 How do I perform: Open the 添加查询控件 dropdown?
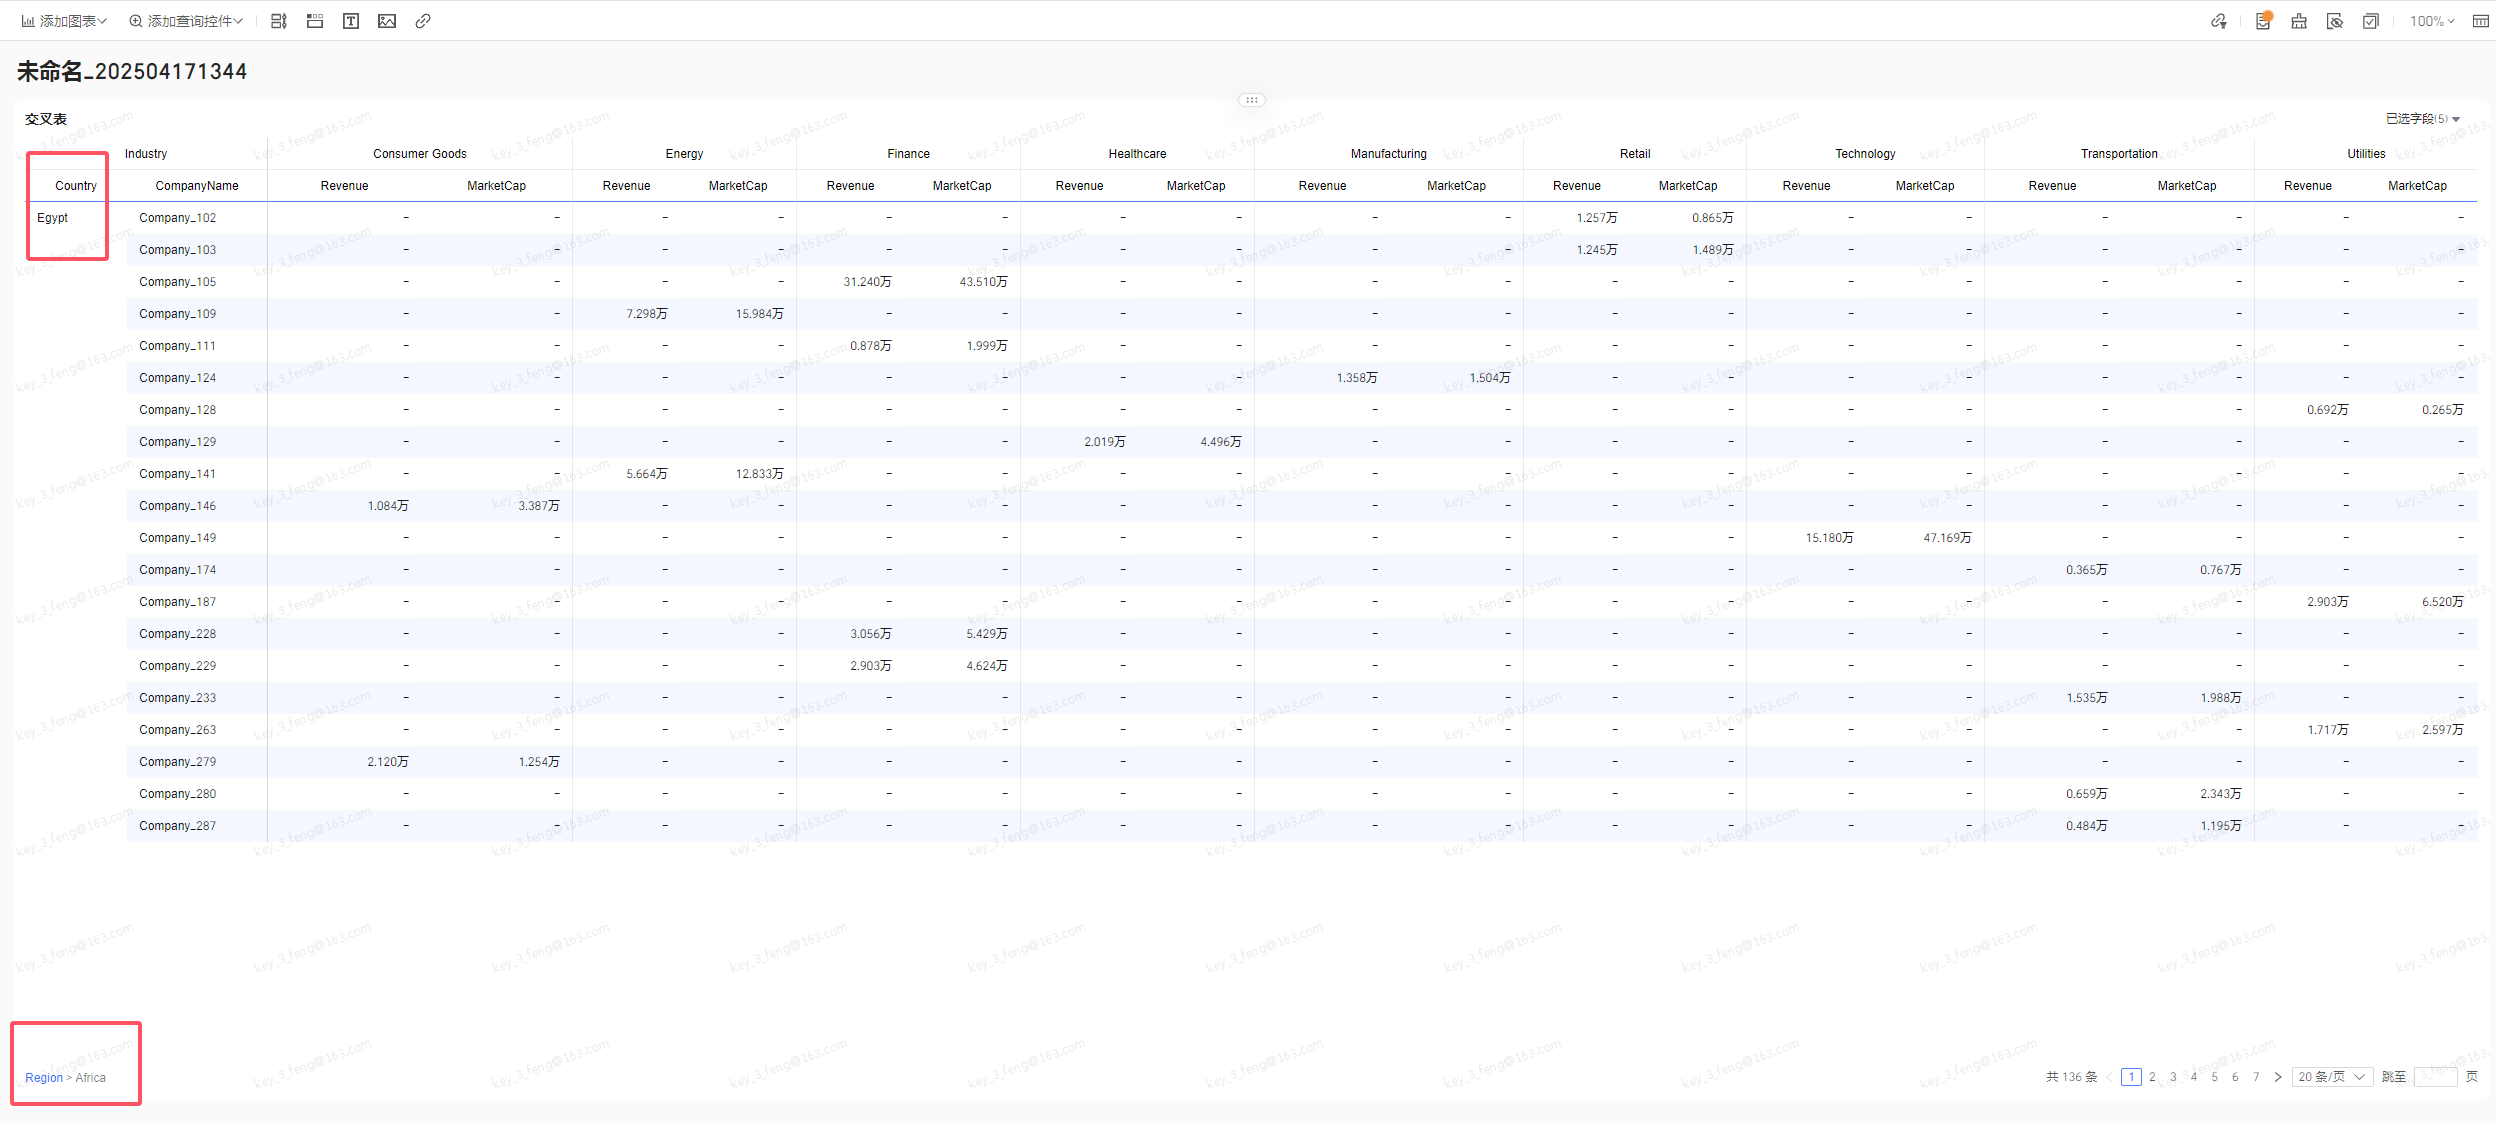tap(186, 21)
